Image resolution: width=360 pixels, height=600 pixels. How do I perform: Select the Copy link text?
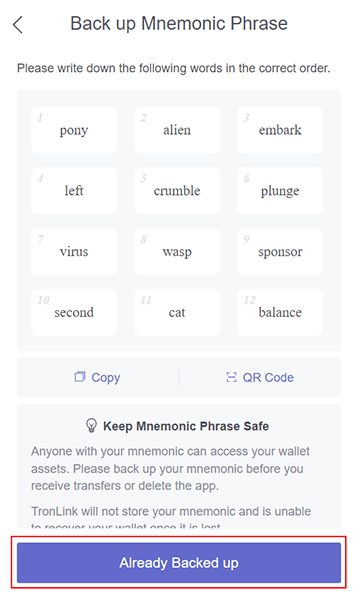pyautogui.click(x=106, y=378)
